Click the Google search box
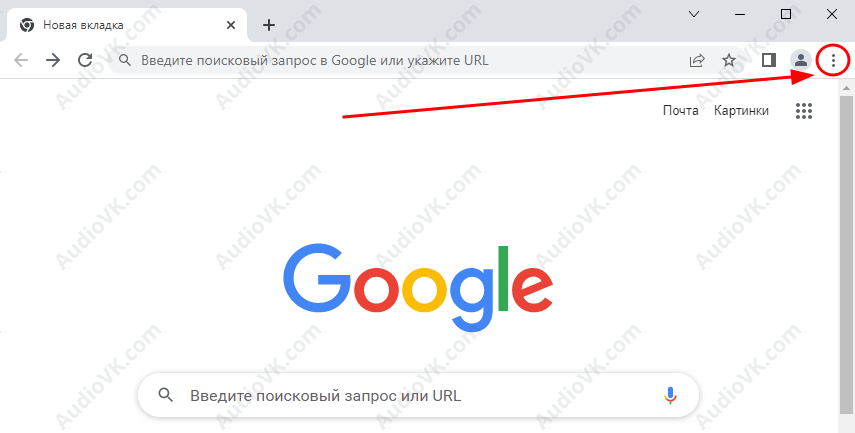This screenshot has height=433, width=855. (418, 395)
